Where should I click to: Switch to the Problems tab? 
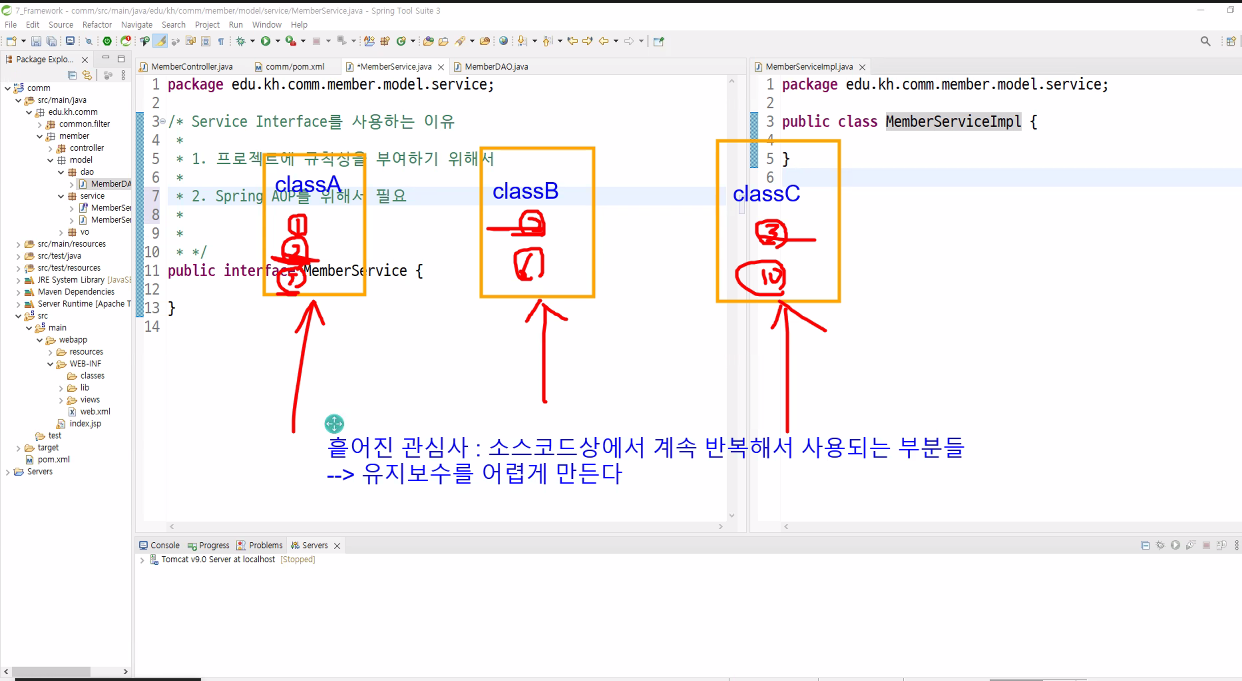pos(260,545)
